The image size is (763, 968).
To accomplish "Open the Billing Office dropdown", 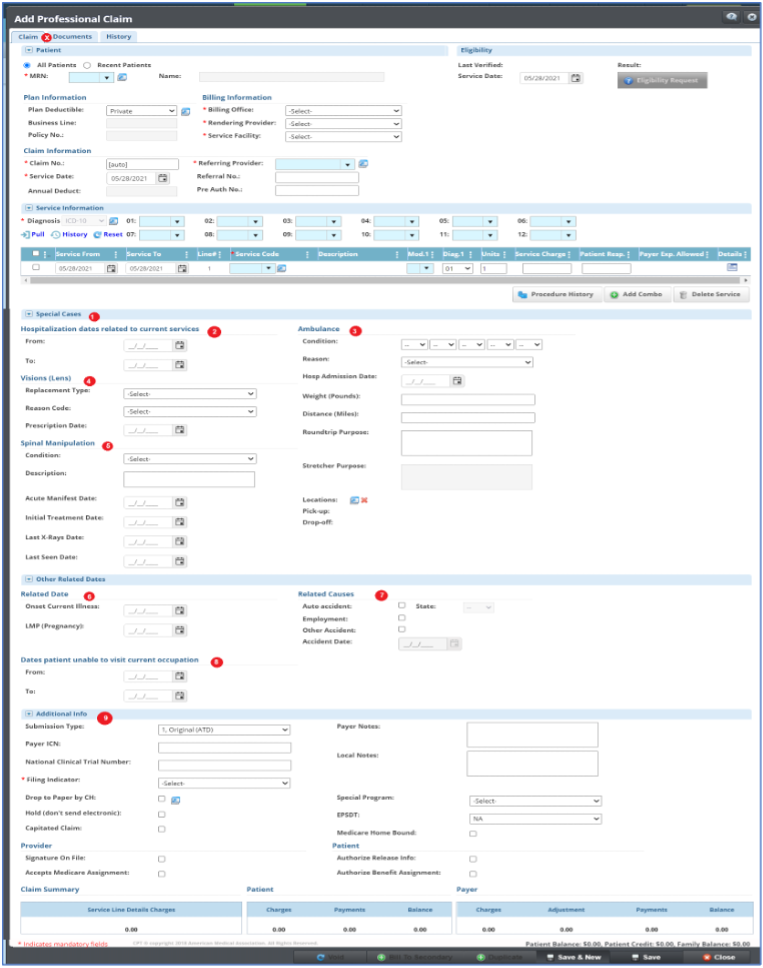I will pyautogui.click(x=342, y=111).
